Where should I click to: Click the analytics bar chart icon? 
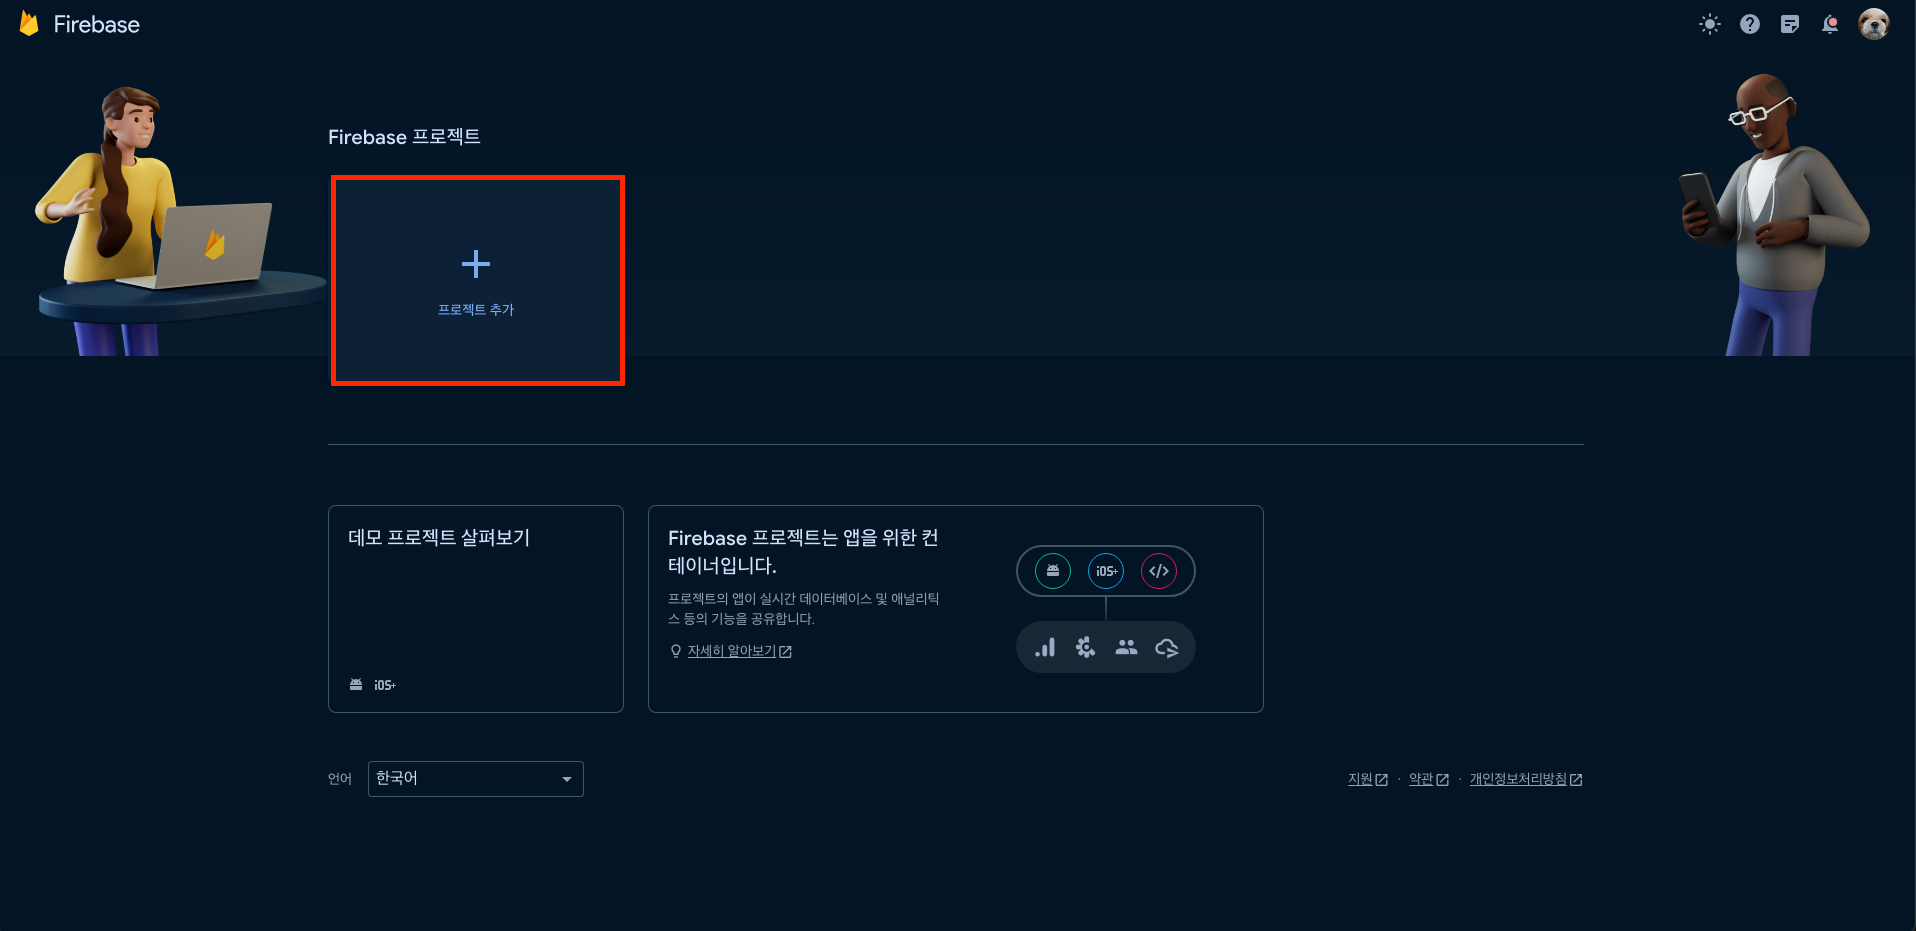coord(1045,647)
